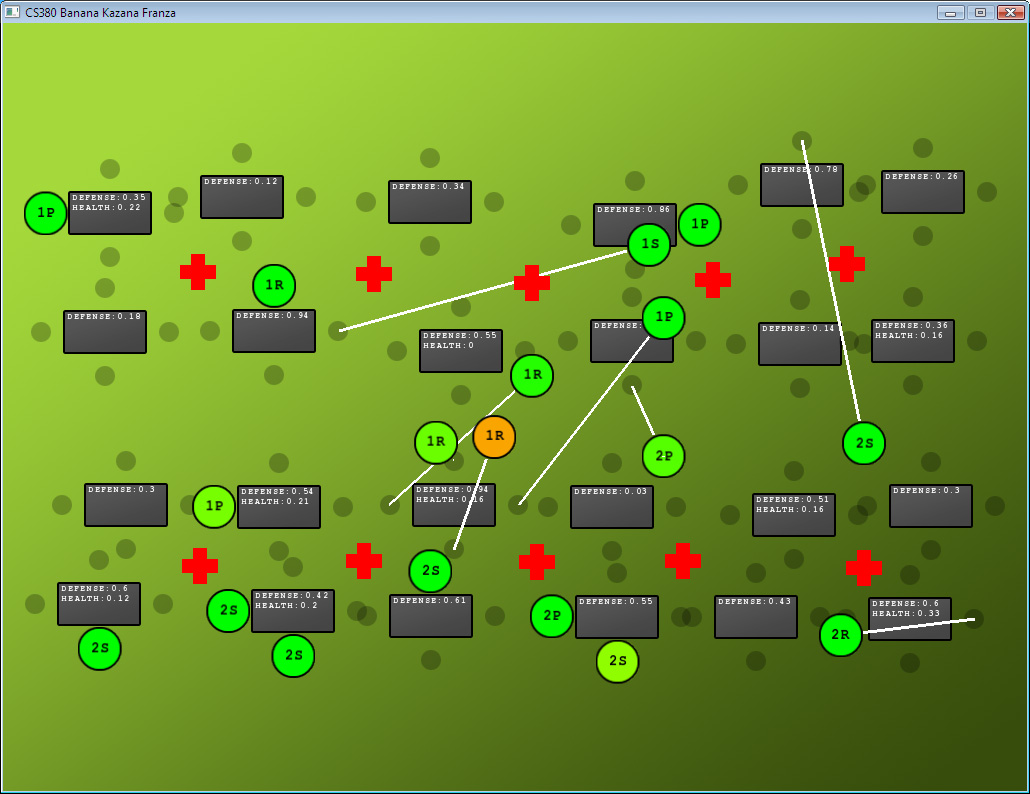The height and width of the screenshot is (794, 1030).
Task: Select the DEFENSE:0.61 bunker
Action: (x=431, y=616)
